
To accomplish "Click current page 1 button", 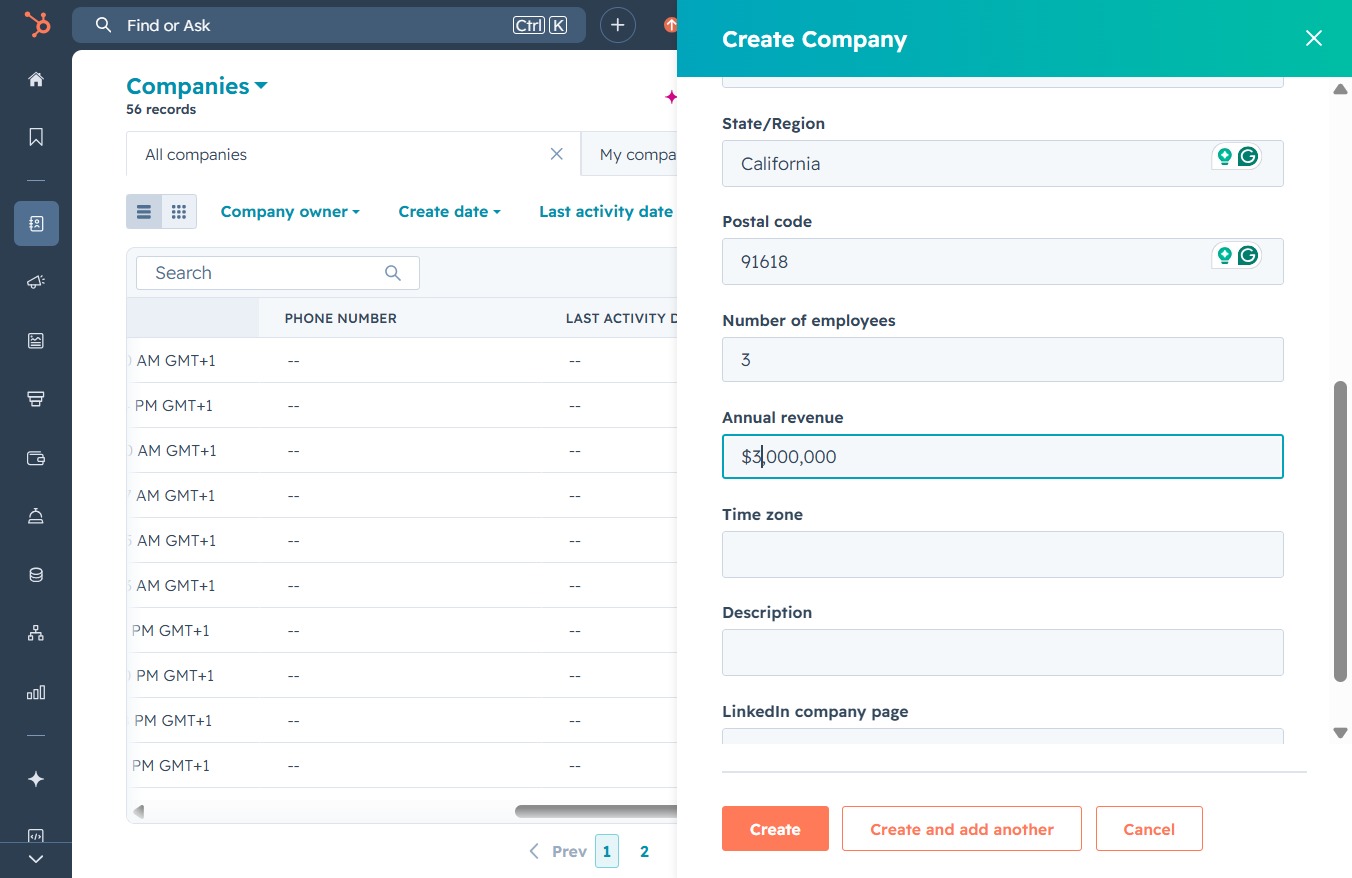I will click(606, 852).
